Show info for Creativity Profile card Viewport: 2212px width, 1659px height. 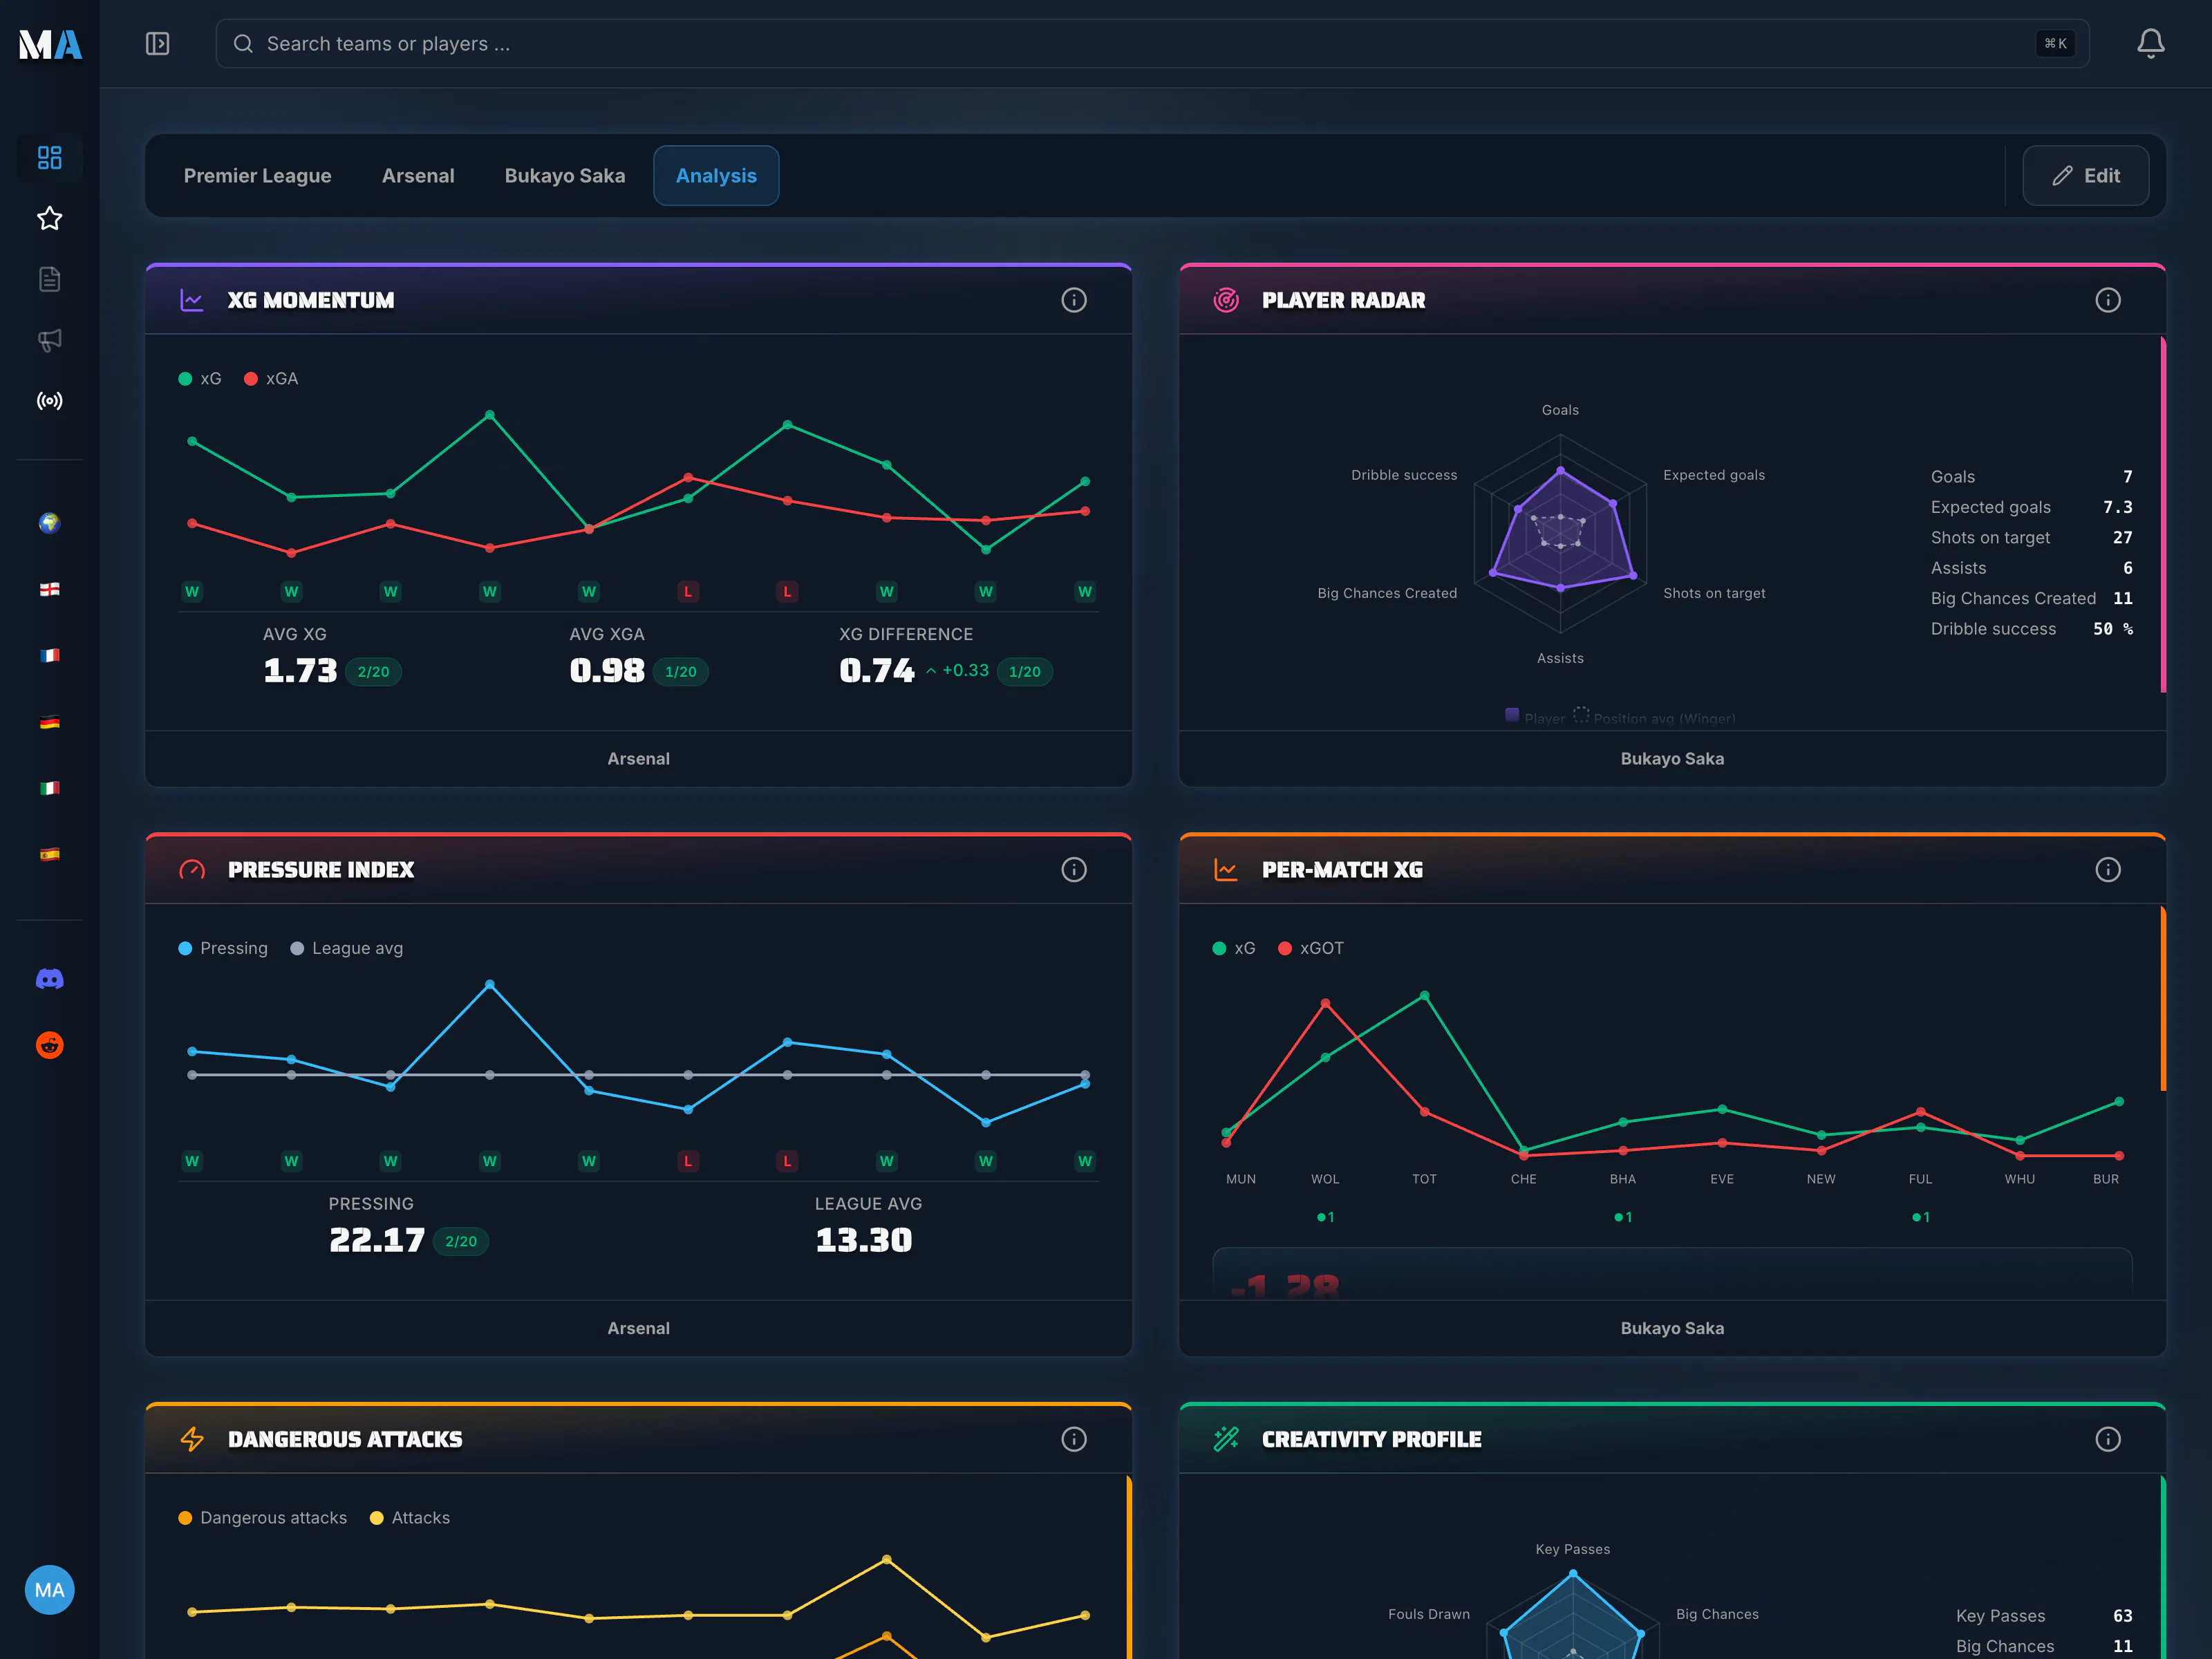pos(2108,1439)
